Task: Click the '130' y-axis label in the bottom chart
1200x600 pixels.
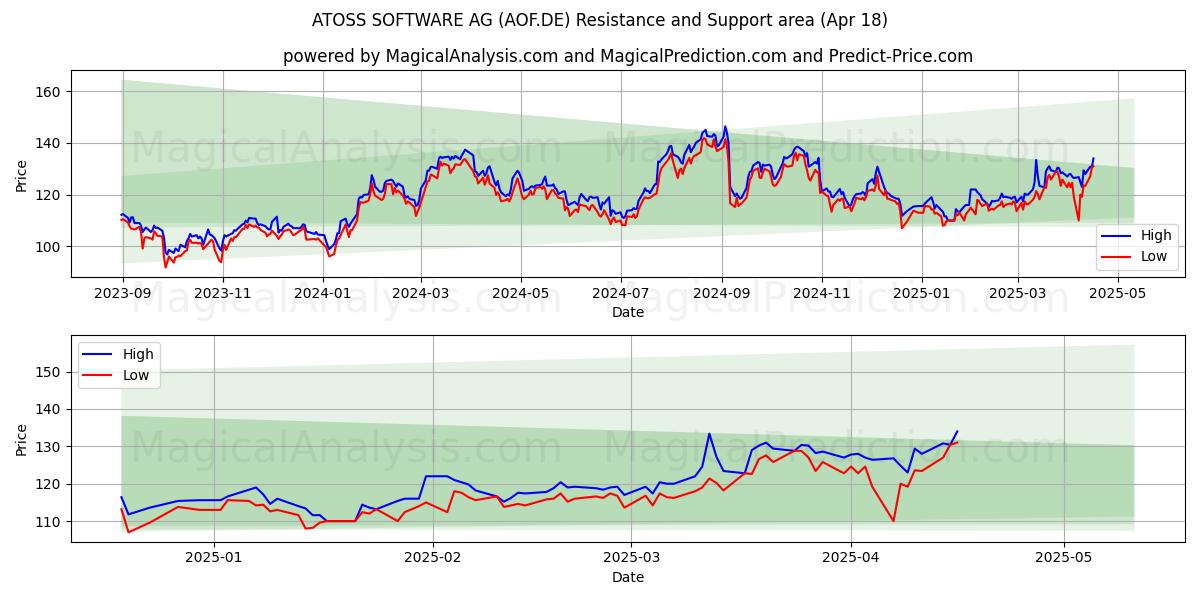Action: click(49, 447)
